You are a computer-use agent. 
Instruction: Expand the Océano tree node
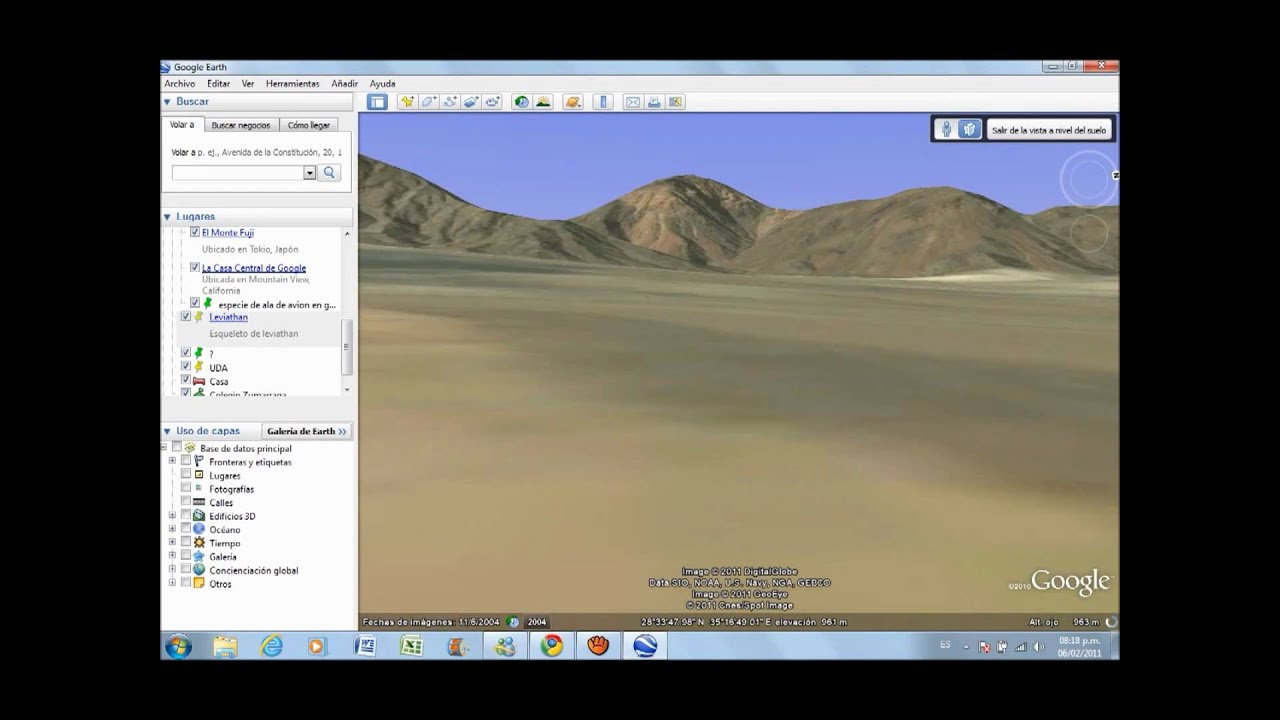point(172,529)
